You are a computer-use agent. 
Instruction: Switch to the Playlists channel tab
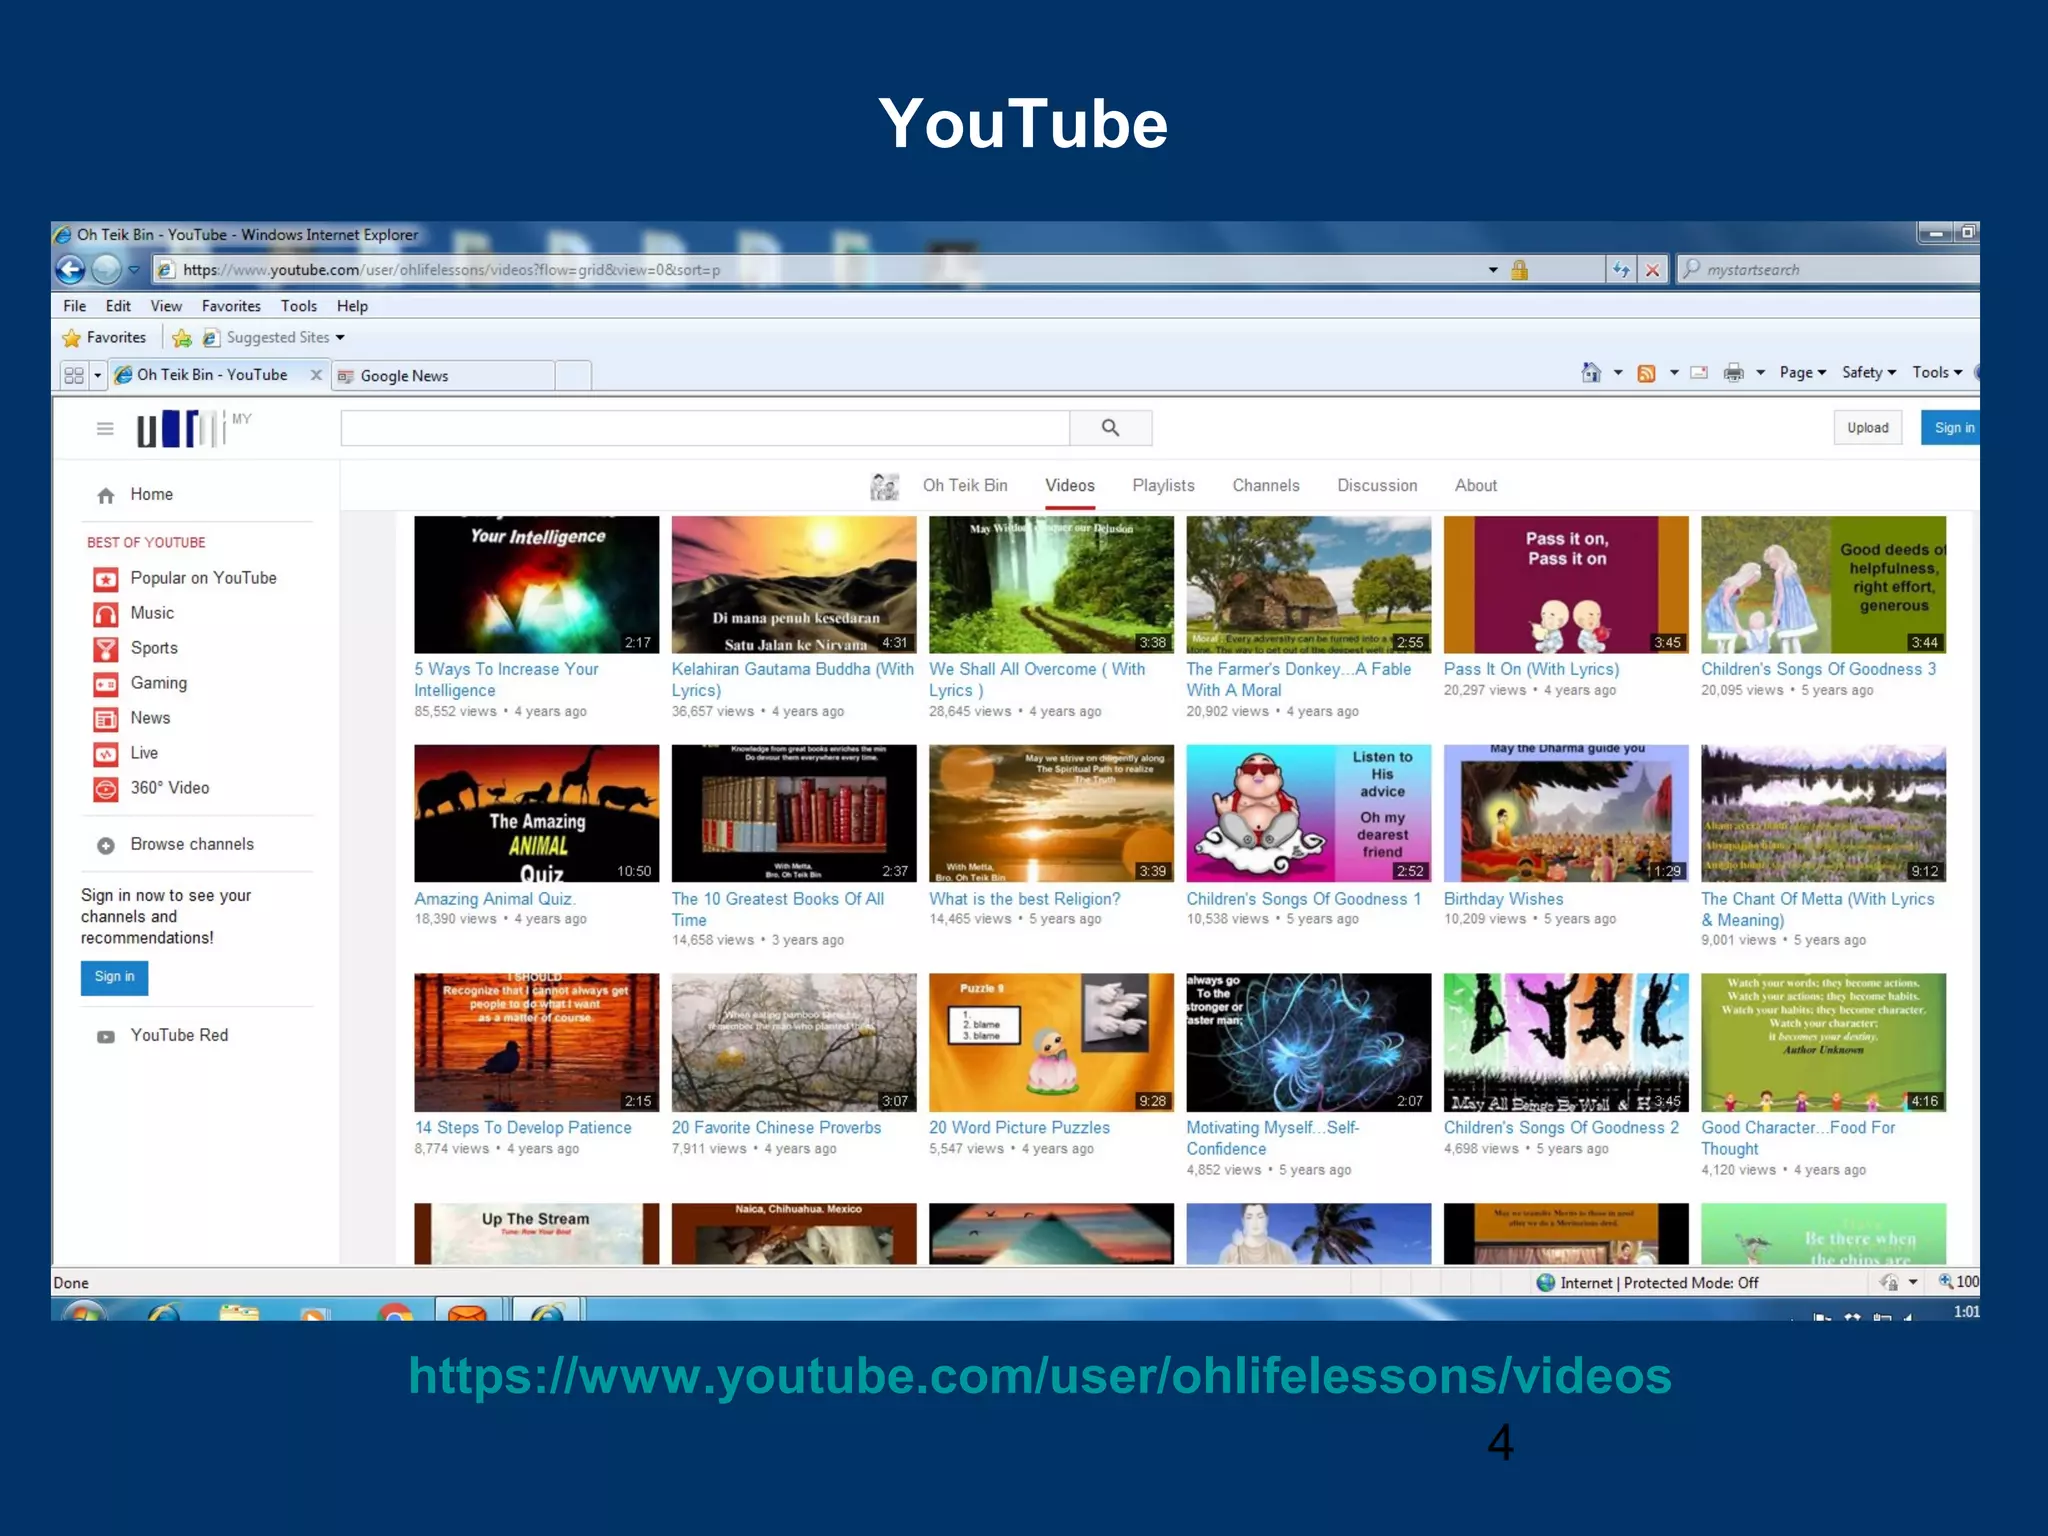(x=1163, y=485)
